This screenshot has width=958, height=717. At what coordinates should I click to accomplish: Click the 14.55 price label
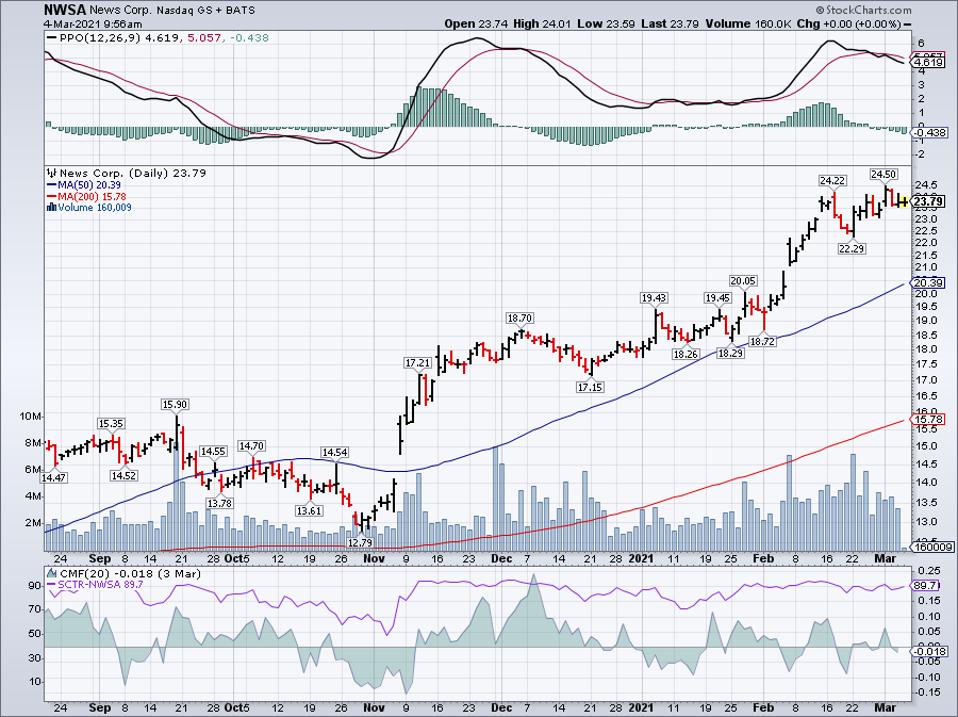(213, 452)
